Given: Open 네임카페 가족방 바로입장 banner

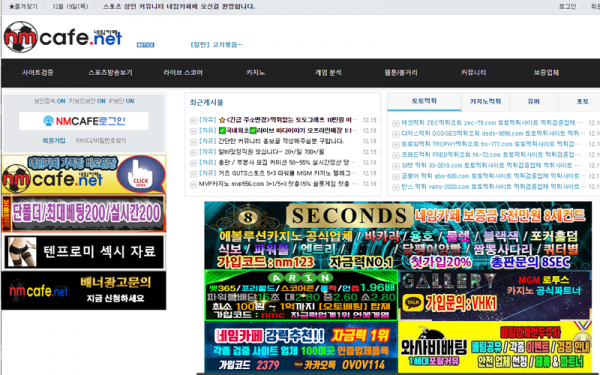Looking at the screenshot, I should coord(84,174).
